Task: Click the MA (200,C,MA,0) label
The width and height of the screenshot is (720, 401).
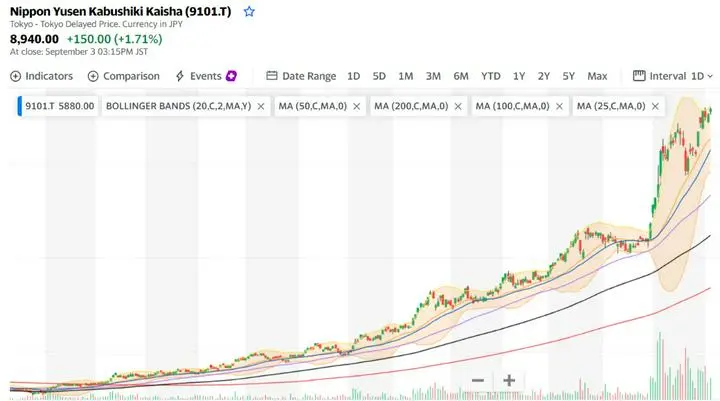Action: pyautogui.click(x=411, y=106)
